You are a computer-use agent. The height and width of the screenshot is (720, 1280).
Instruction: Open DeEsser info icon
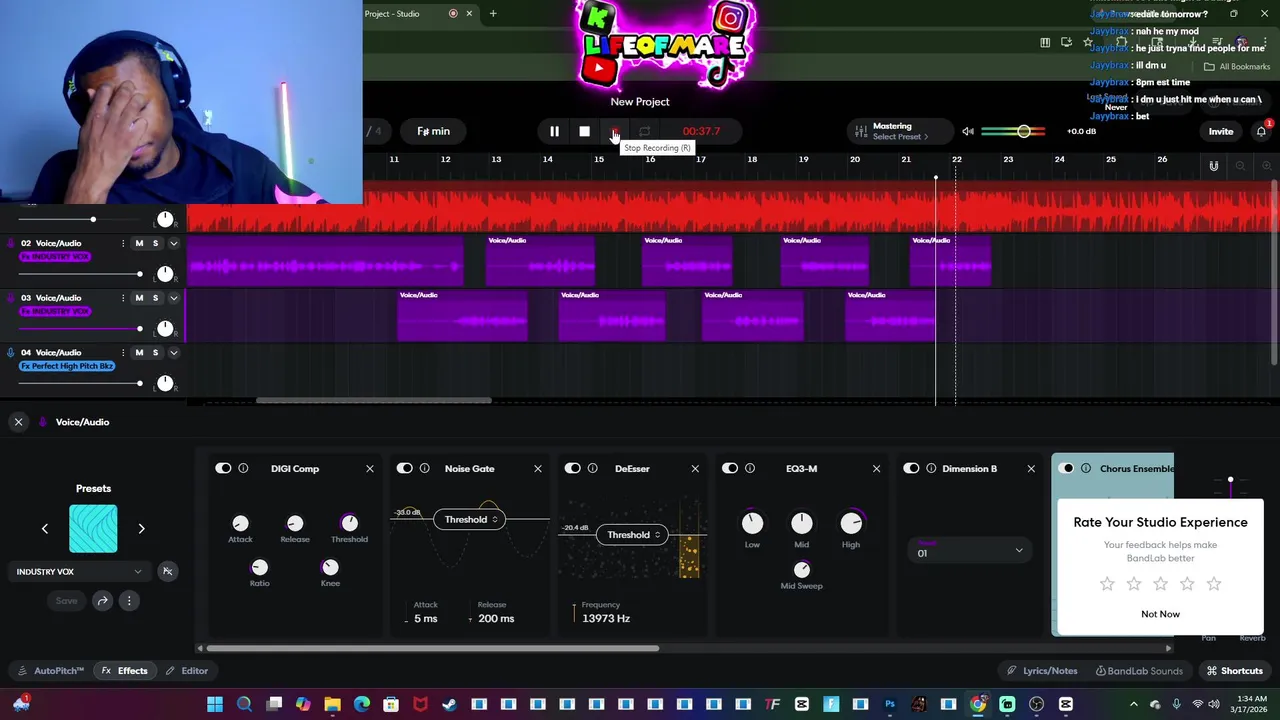592,468
